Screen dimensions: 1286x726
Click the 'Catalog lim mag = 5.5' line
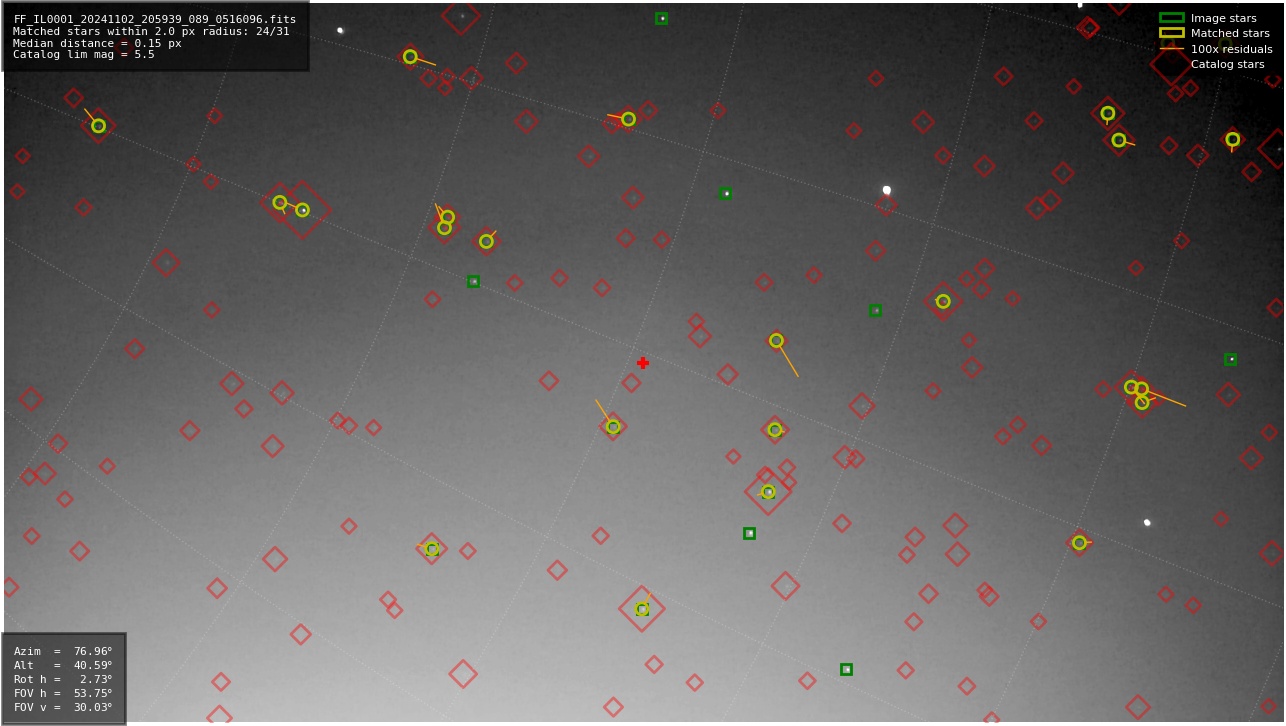(84, 55)
